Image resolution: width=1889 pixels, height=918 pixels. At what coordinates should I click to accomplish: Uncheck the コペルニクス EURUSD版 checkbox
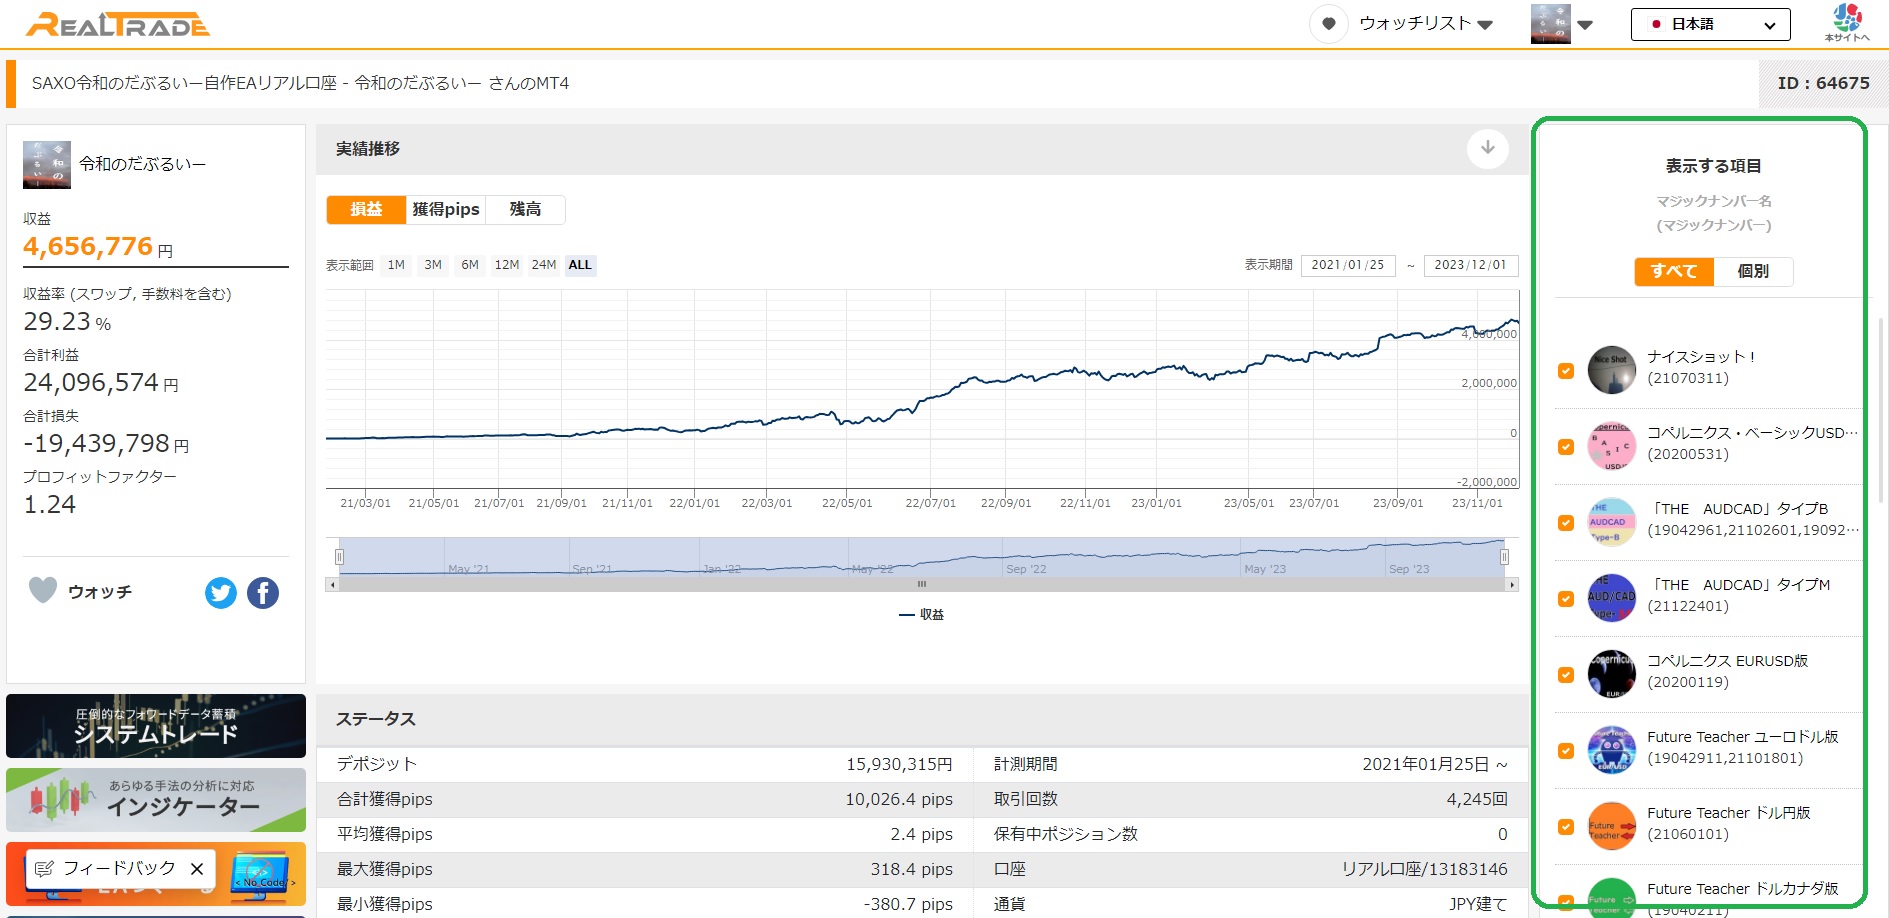click(x=1566, y=675)
